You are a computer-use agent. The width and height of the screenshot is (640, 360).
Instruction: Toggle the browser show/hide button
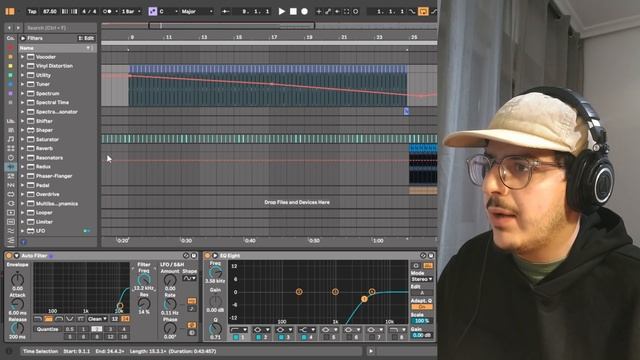click(x=10, y=11)
